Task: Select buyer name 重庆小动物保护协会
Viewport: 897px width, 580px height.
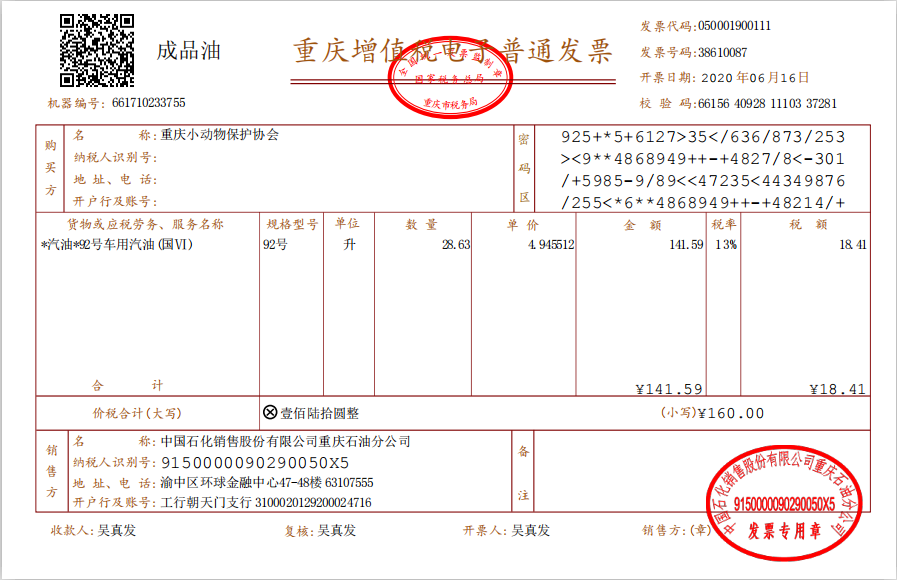Action: coord(220,135)
